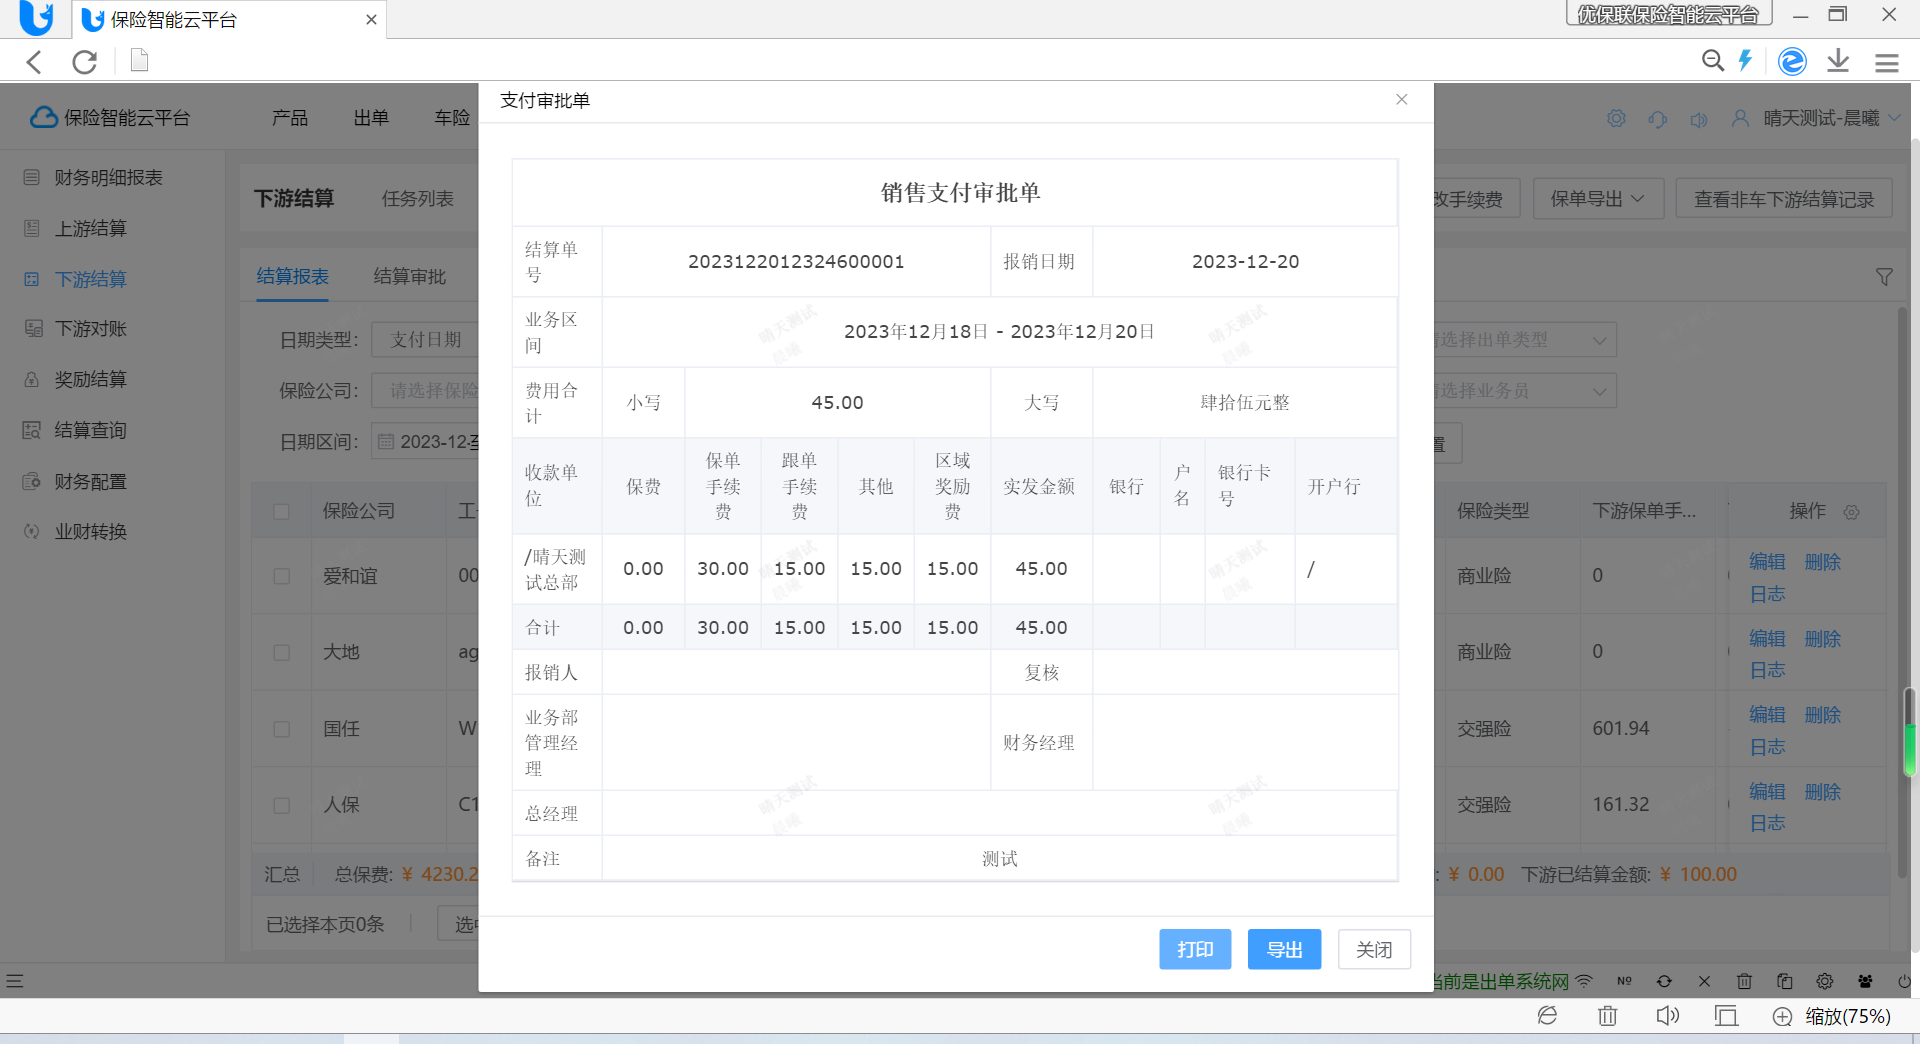The height and width of the screenshot is (1044, 1920).
Task: Open the filter funnel icon
Action: coord(1884,277)
